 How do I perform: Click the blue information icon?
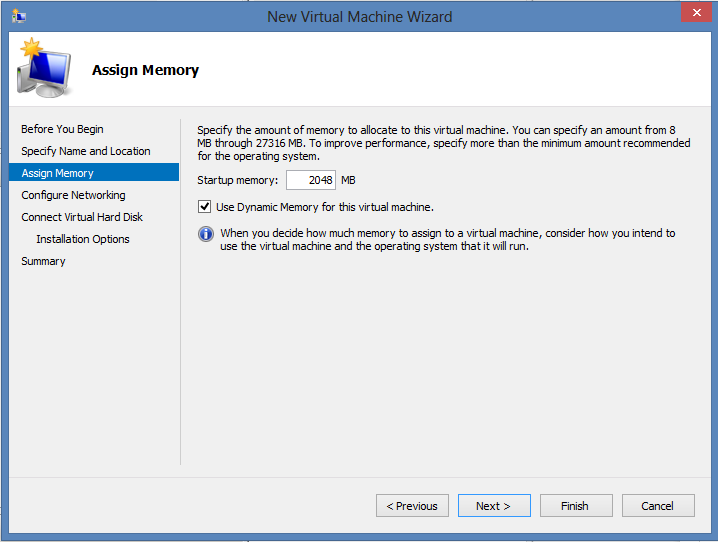[x=206, y=234]
